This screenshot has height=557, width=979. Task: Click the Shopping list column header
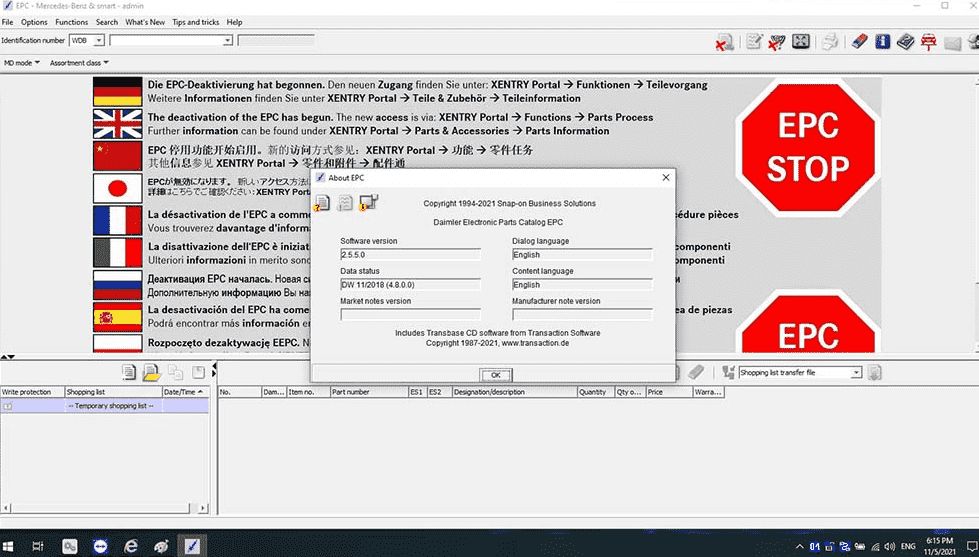pos(113,392)
